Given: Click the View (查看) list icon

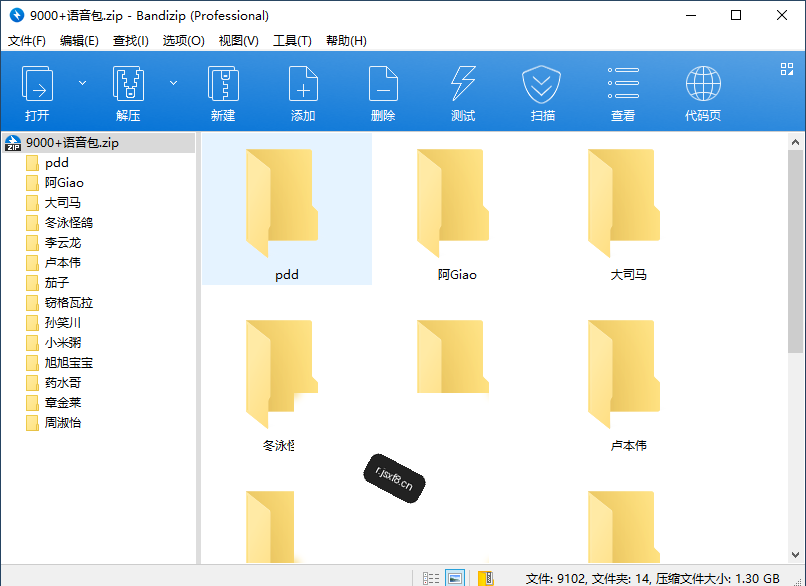Looking at the screenshot, I should [623, 83].
